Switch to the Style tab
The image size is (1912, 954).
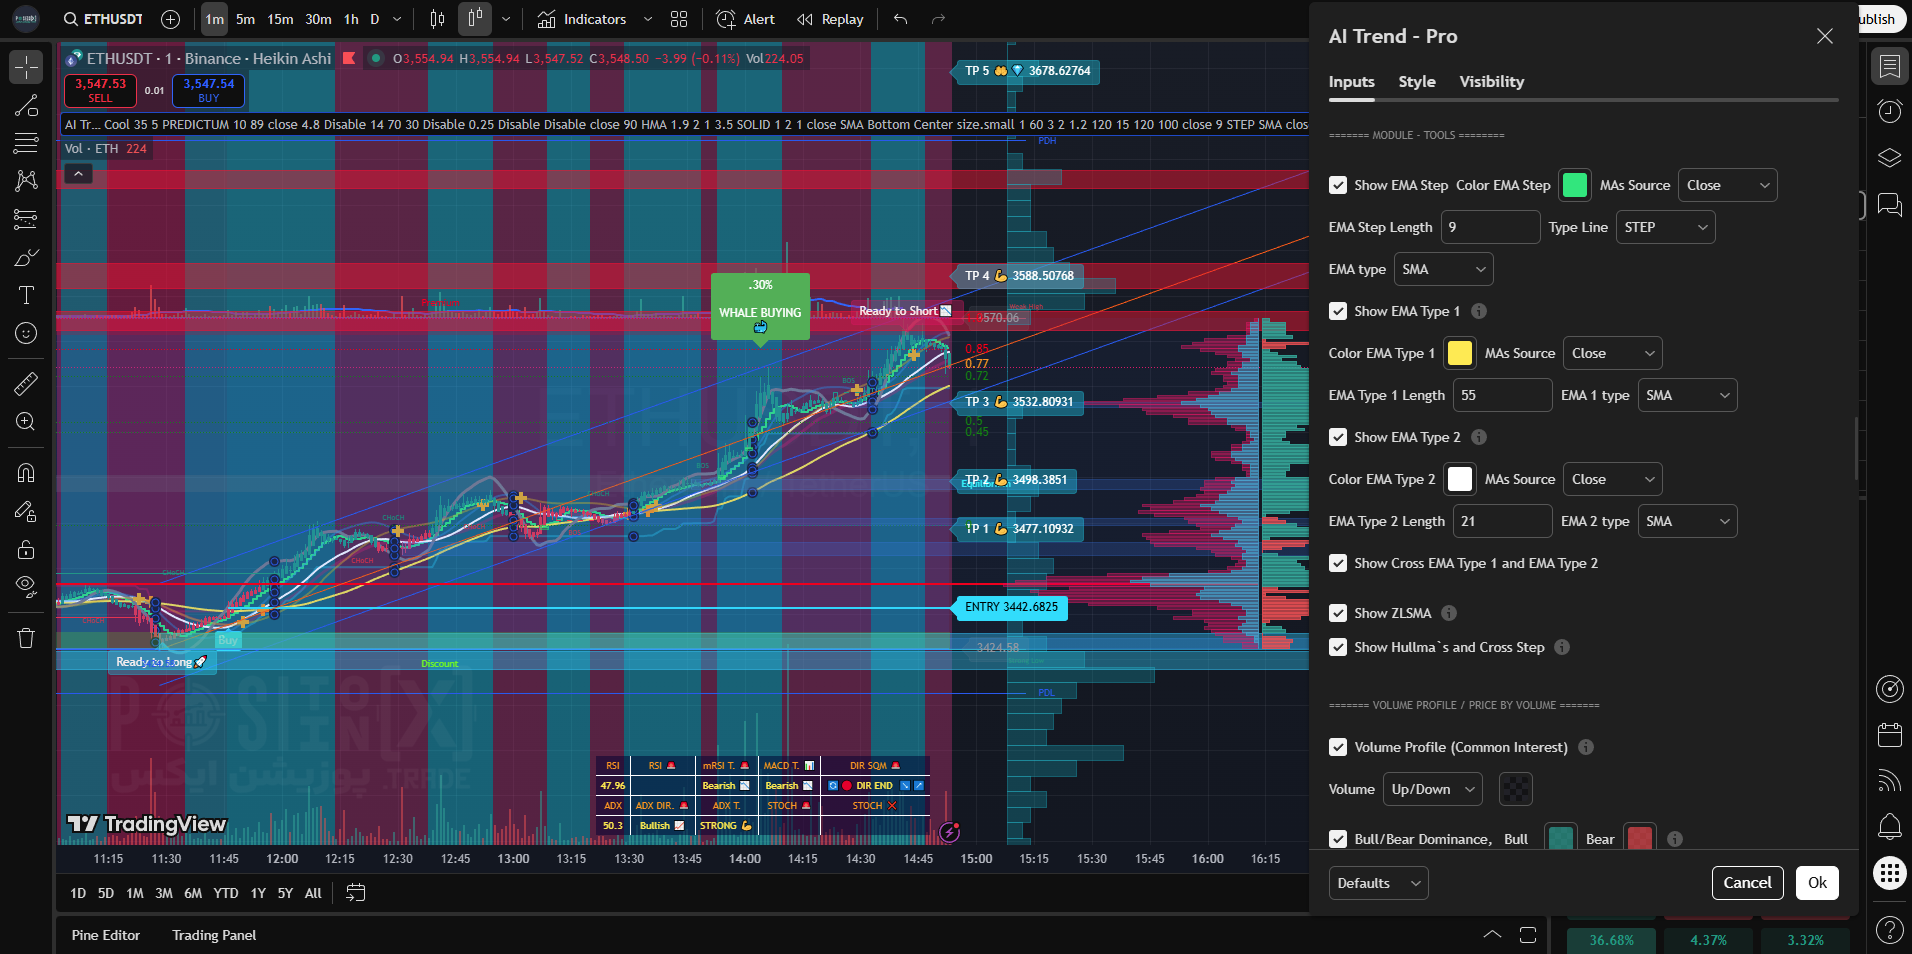click(1416, 82)
